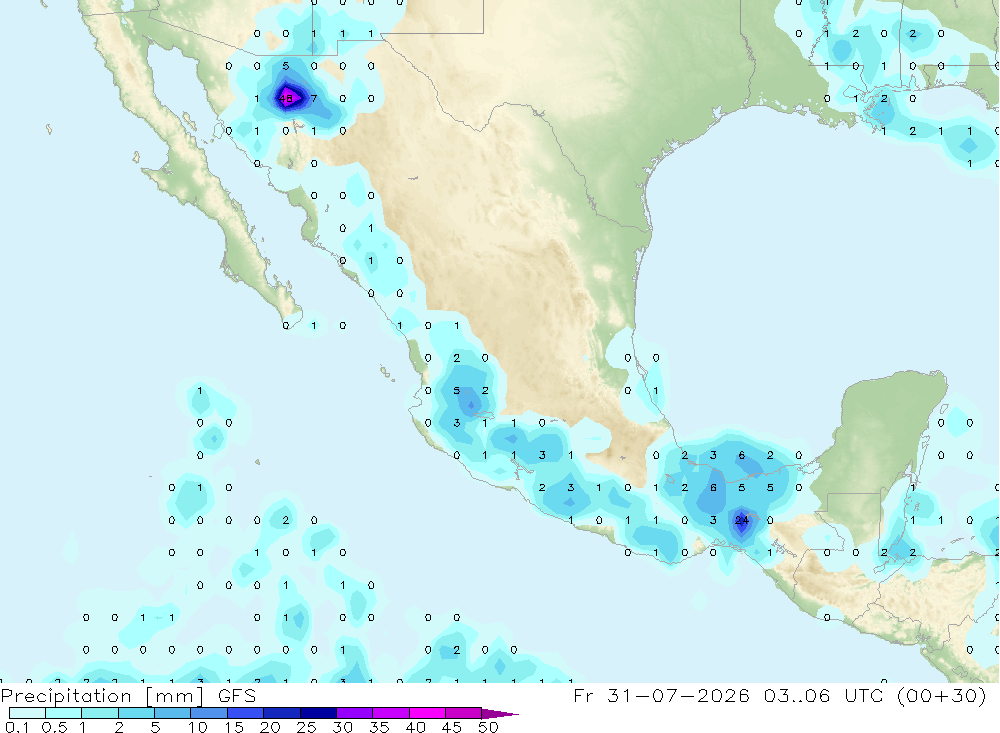1000x733 pixels.
Task: Click the "Precipitation" title word
Action: tap(66, 696)
